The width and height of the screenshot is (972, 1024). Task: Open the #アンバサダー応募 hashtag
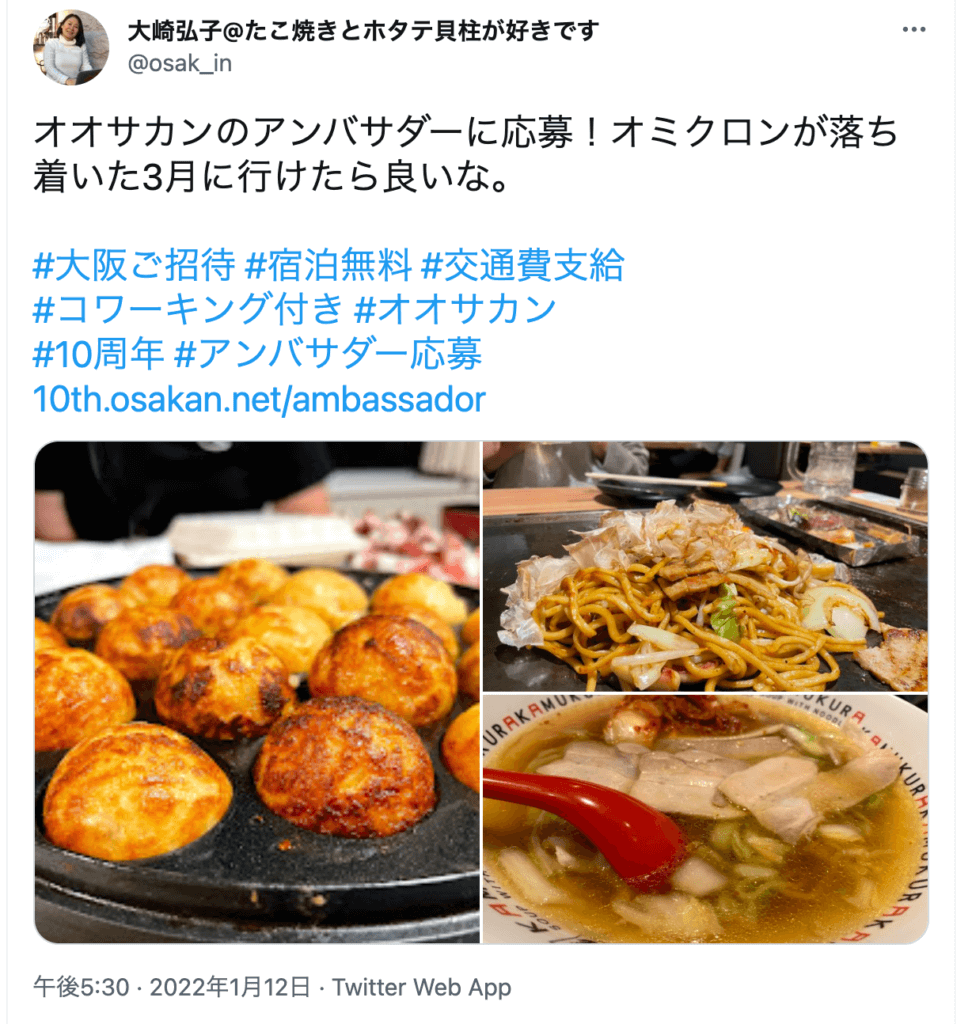(x=329, y=353)
